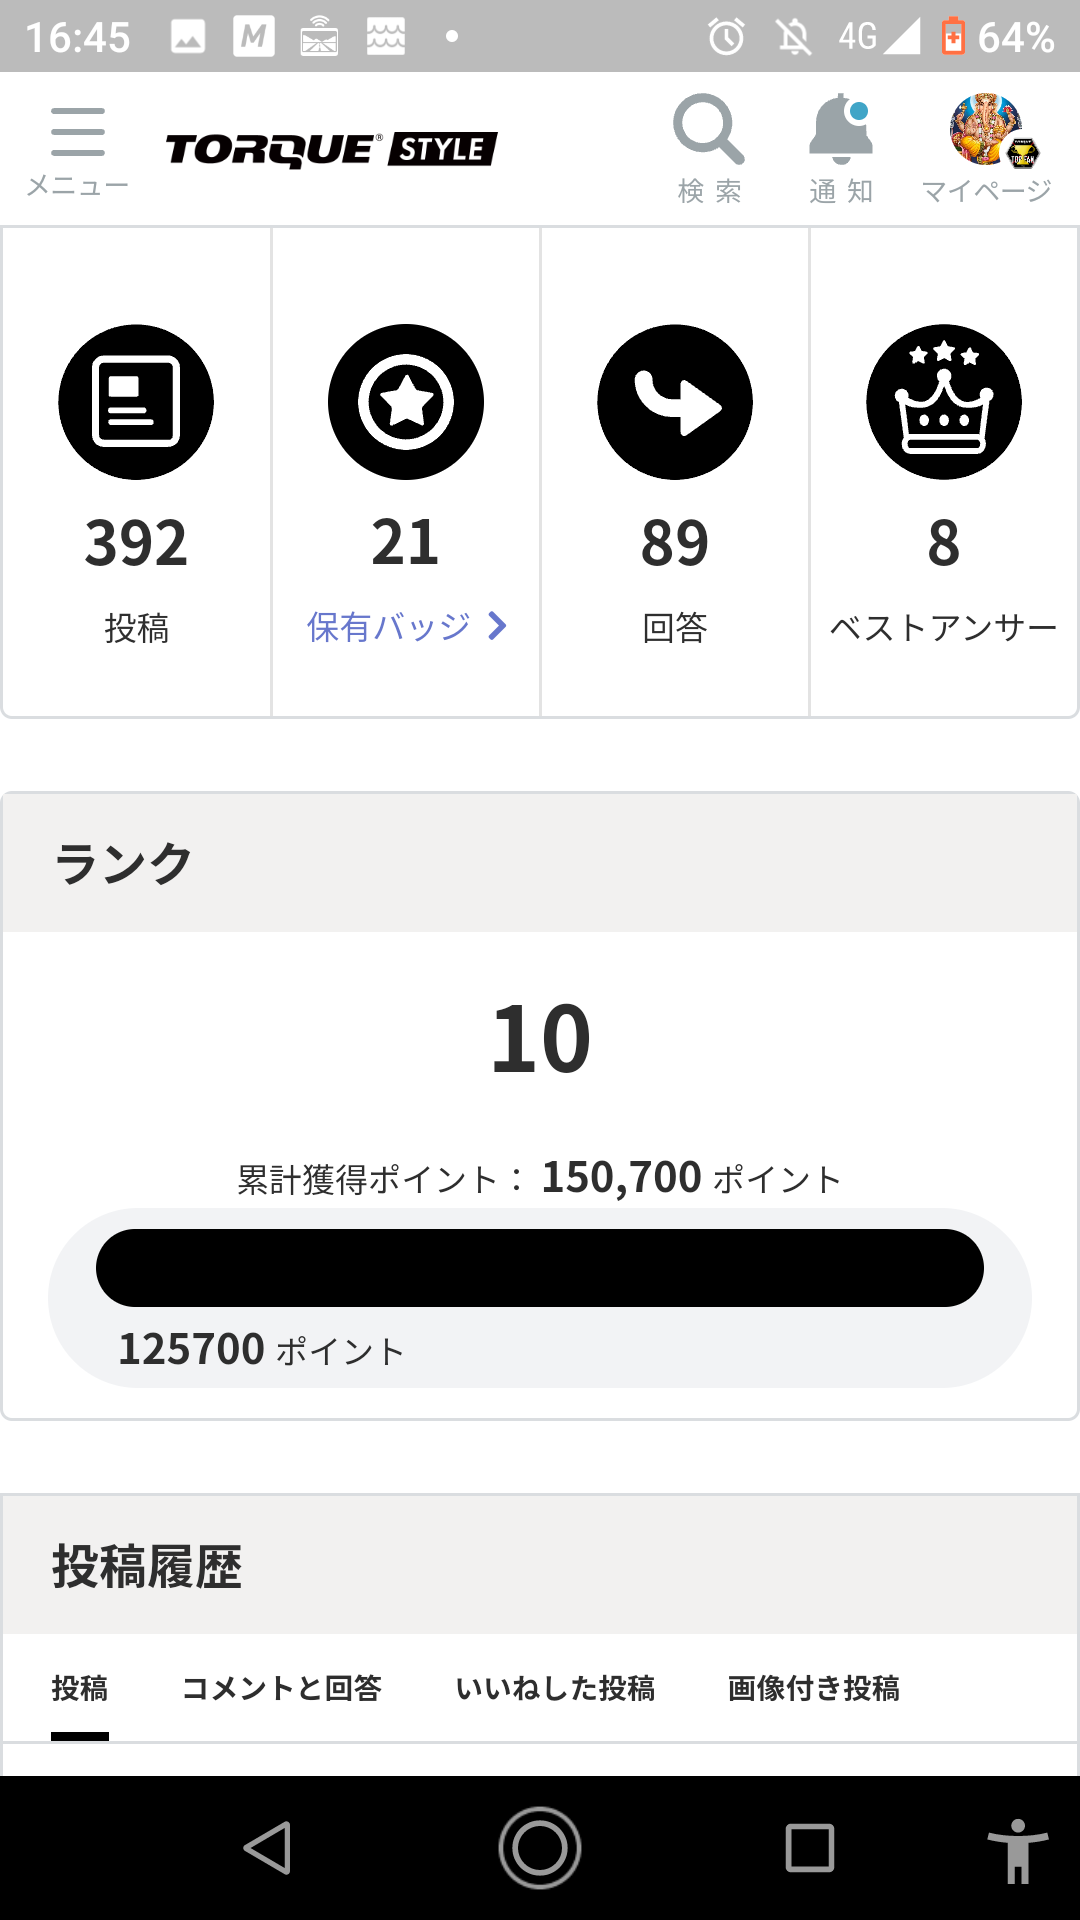Click the rank points progress bar

[x=540, y=1268]
